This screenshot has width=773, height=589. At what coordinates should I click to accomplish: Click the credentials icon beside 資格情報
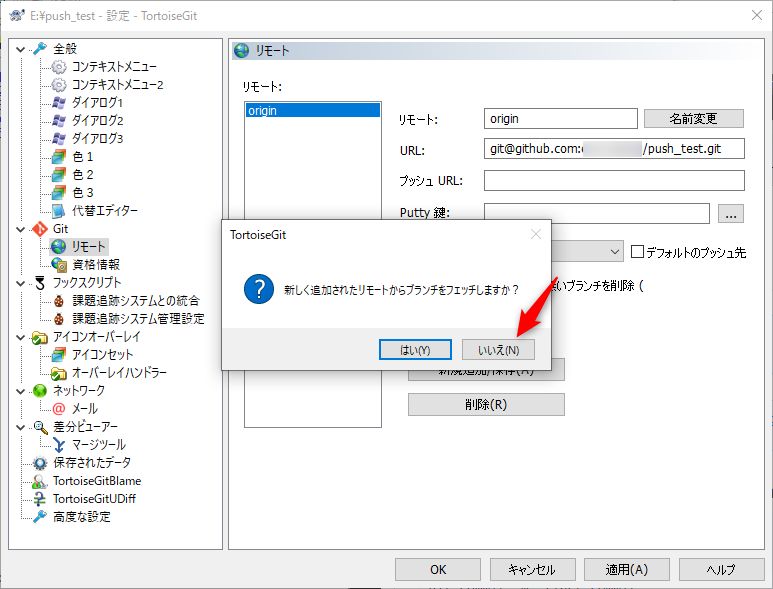(59, 265)
